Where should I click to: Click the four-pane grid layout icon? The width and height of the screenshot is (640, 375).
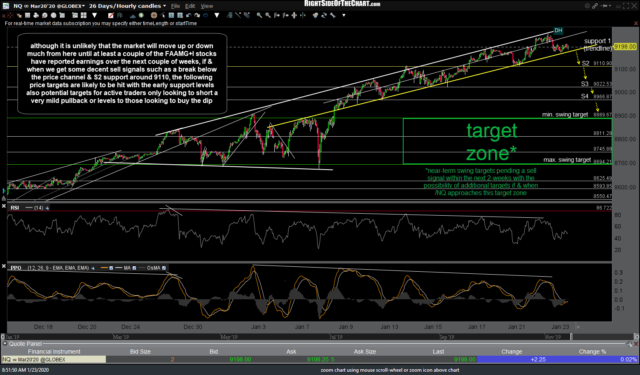click(83, 16)
